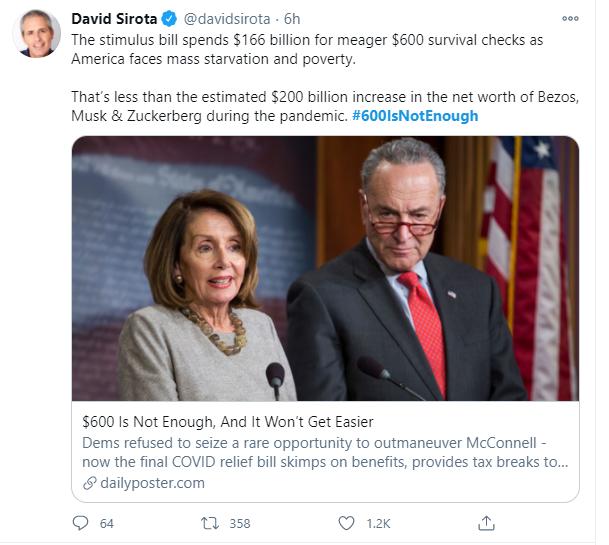
Task: Like the tweet with heart icon
Action: click(346, 523)
